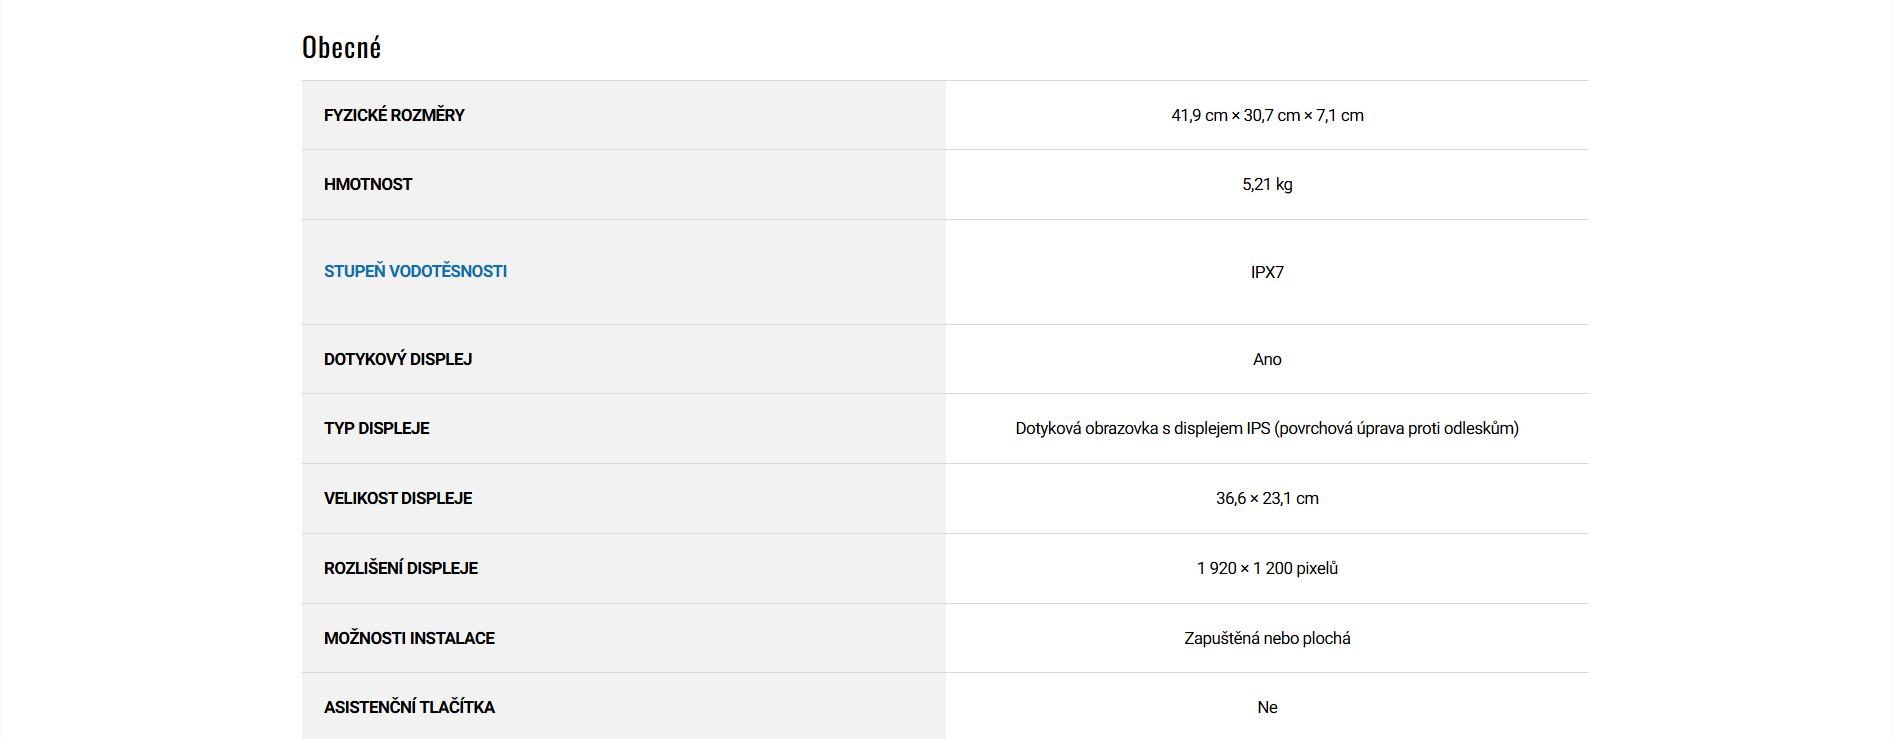1893x739 pixels.
Task: Click the Ne value for assist buttons
Action: point(1267,707)
